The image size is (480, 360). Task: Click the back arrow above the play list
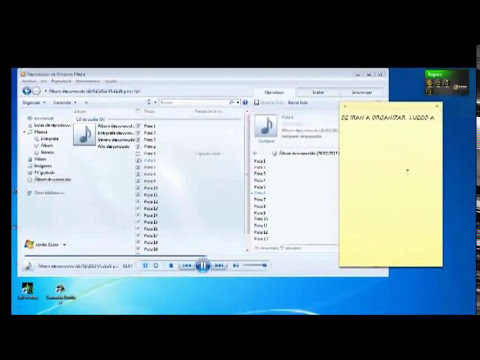pyautogui.click(x=256, y=153)
